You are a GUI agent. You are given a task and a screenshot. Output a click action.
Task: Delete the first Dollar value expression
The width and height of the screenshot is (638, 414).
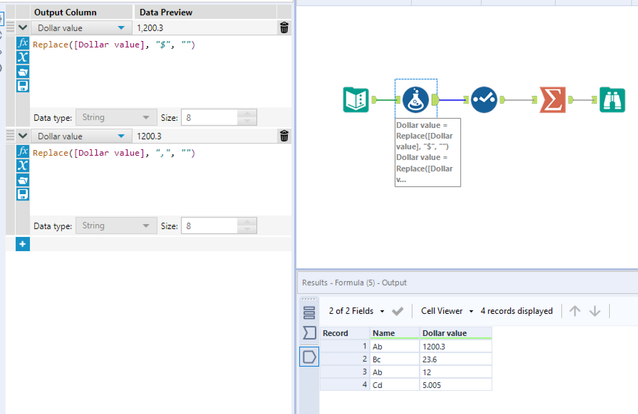coord(284,28)
